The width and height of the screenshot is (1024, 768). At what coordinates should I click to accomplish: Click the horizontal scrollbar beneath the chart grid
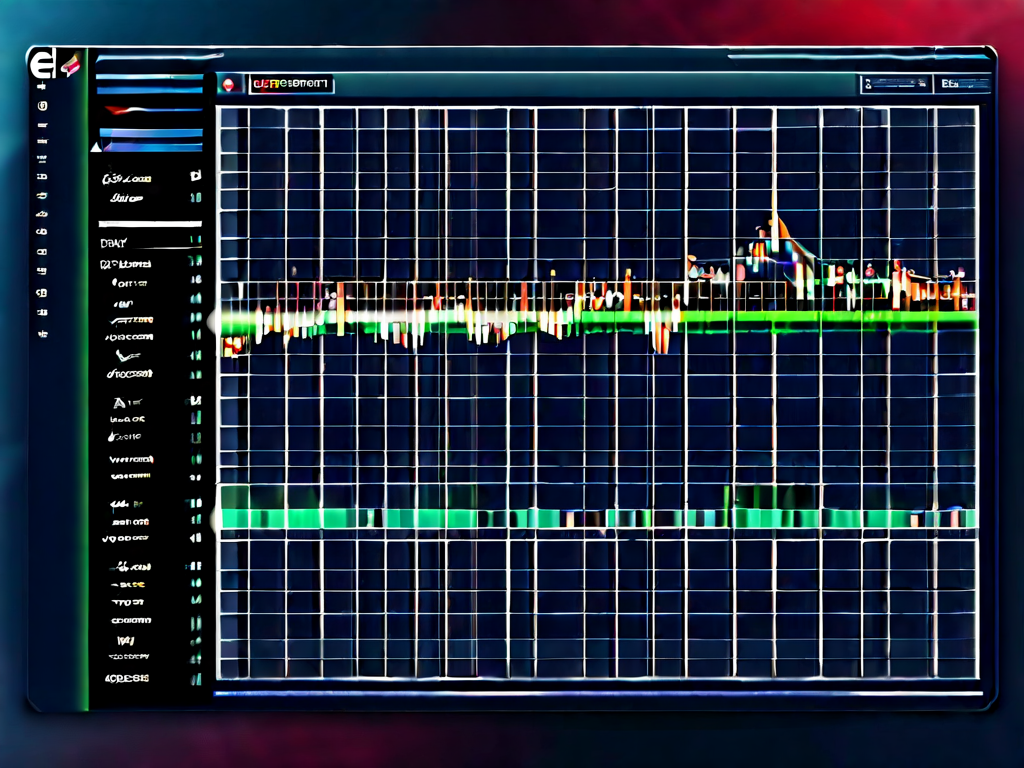click(x=598, y=692)
